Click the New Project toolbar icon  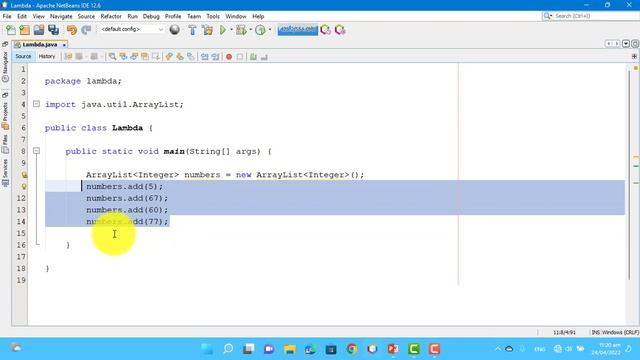pyautogui.click(x=24, y=30)
